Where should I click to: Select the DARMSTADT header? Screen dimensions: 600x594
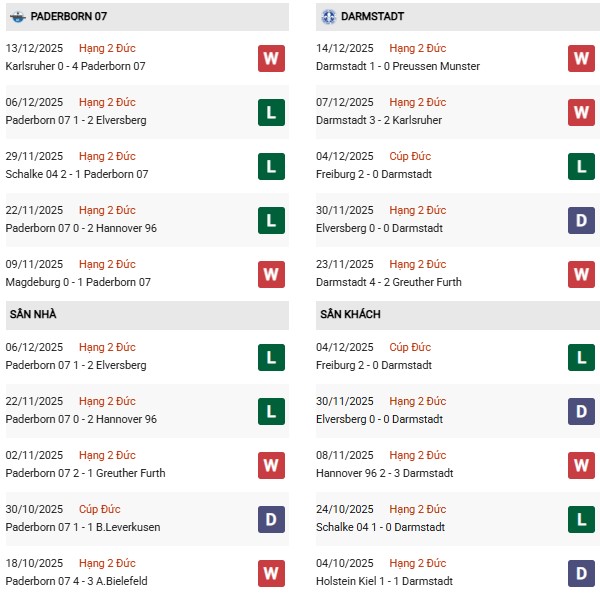[374, 17]
